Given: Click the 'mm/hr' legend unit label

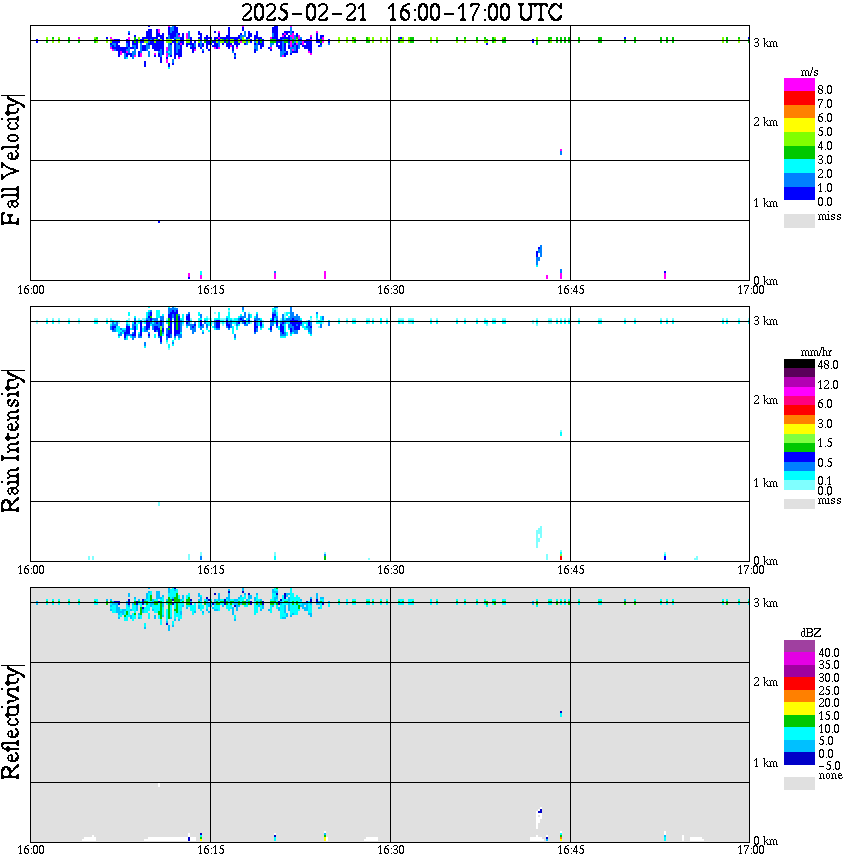Looking at the screenshot, I should tap(816, 352).
